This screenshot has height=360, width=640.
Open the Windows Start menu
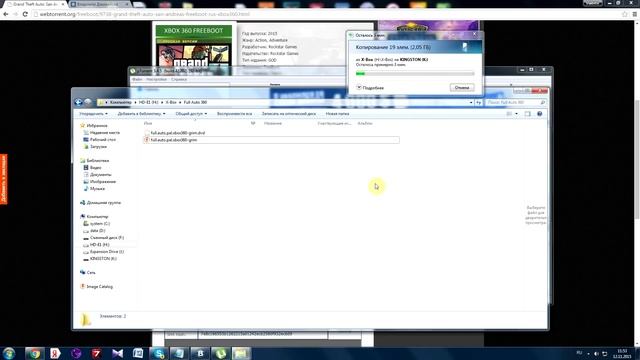9,353
